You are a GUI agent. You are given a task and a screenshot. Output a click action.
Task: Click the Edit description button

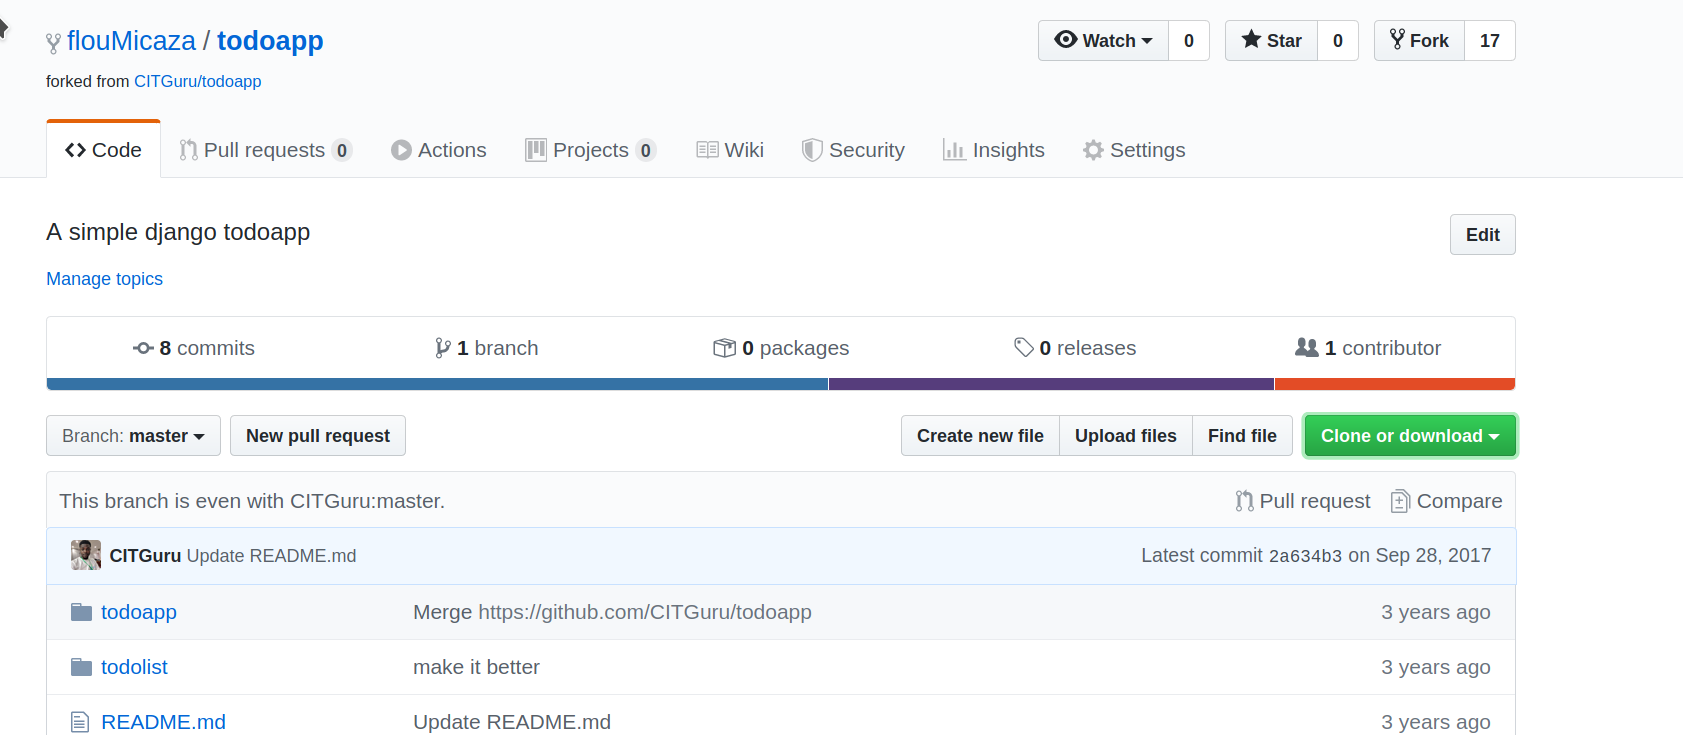[x=1482, y=234]
